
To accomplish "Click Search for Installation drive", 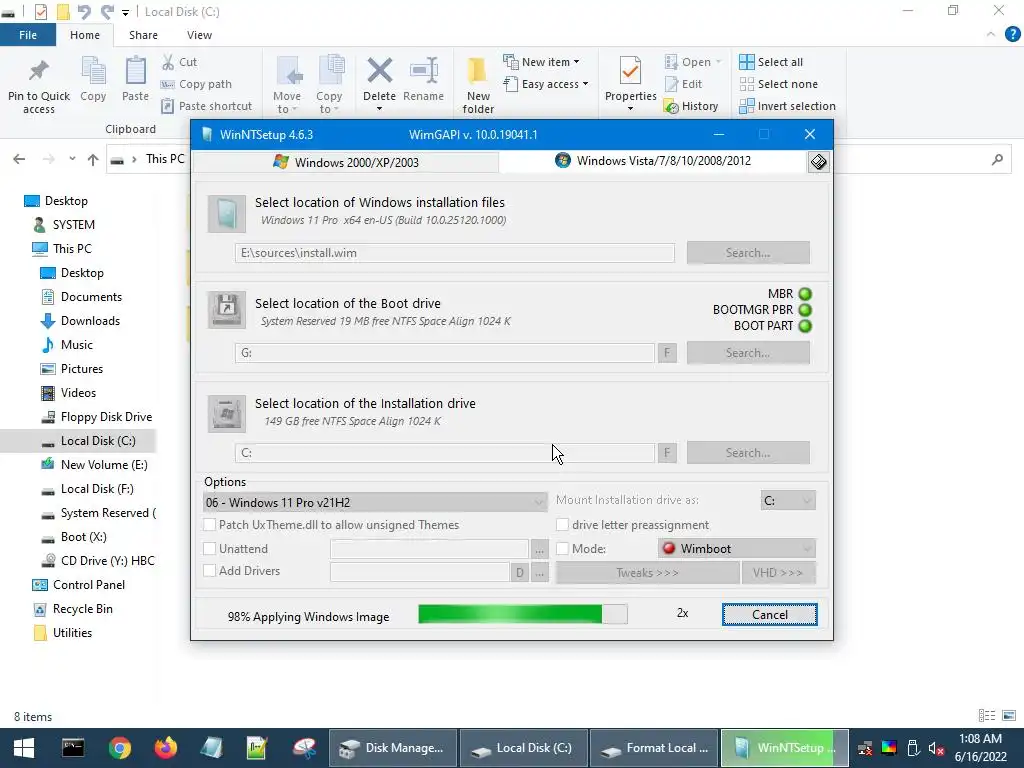I will pos(748,453).
